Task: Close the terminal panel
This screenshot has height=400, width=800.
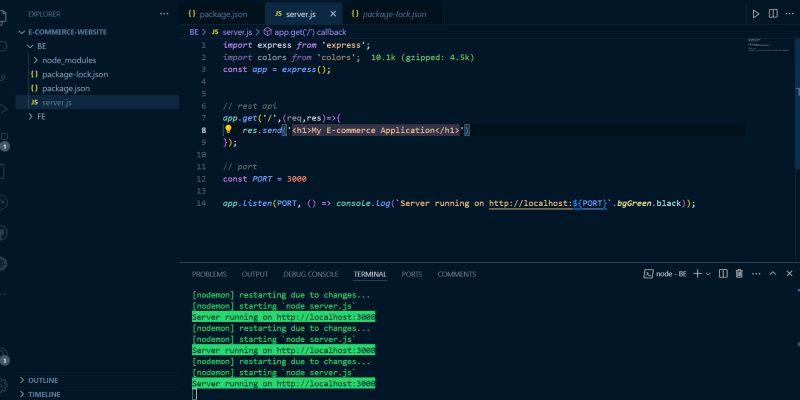Action: pos(787,274)
